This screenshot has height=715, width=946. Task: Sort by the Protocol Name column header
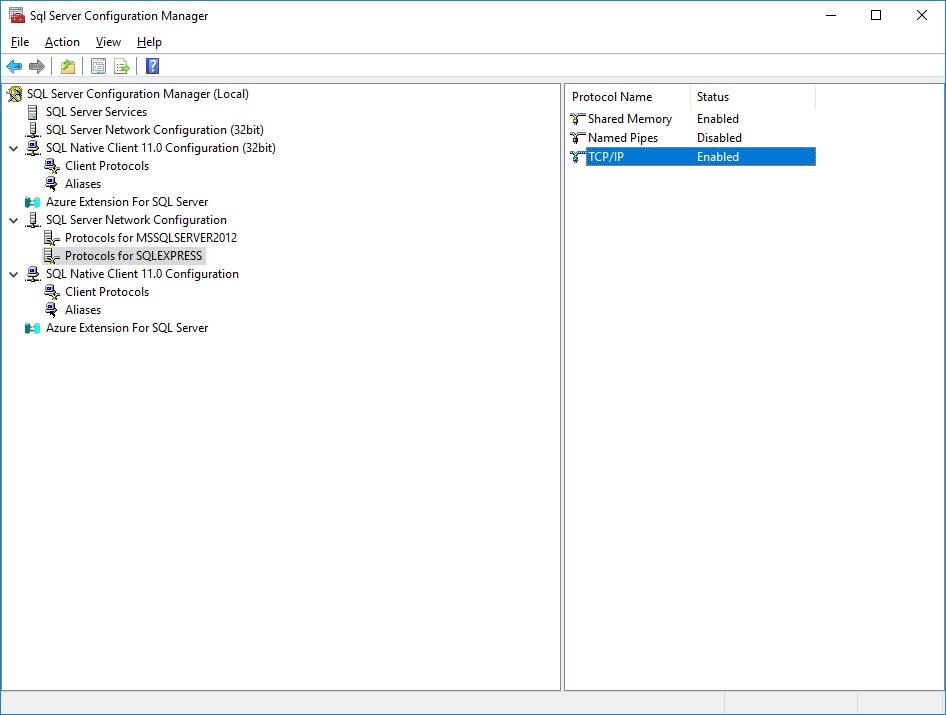pos(629,97)
